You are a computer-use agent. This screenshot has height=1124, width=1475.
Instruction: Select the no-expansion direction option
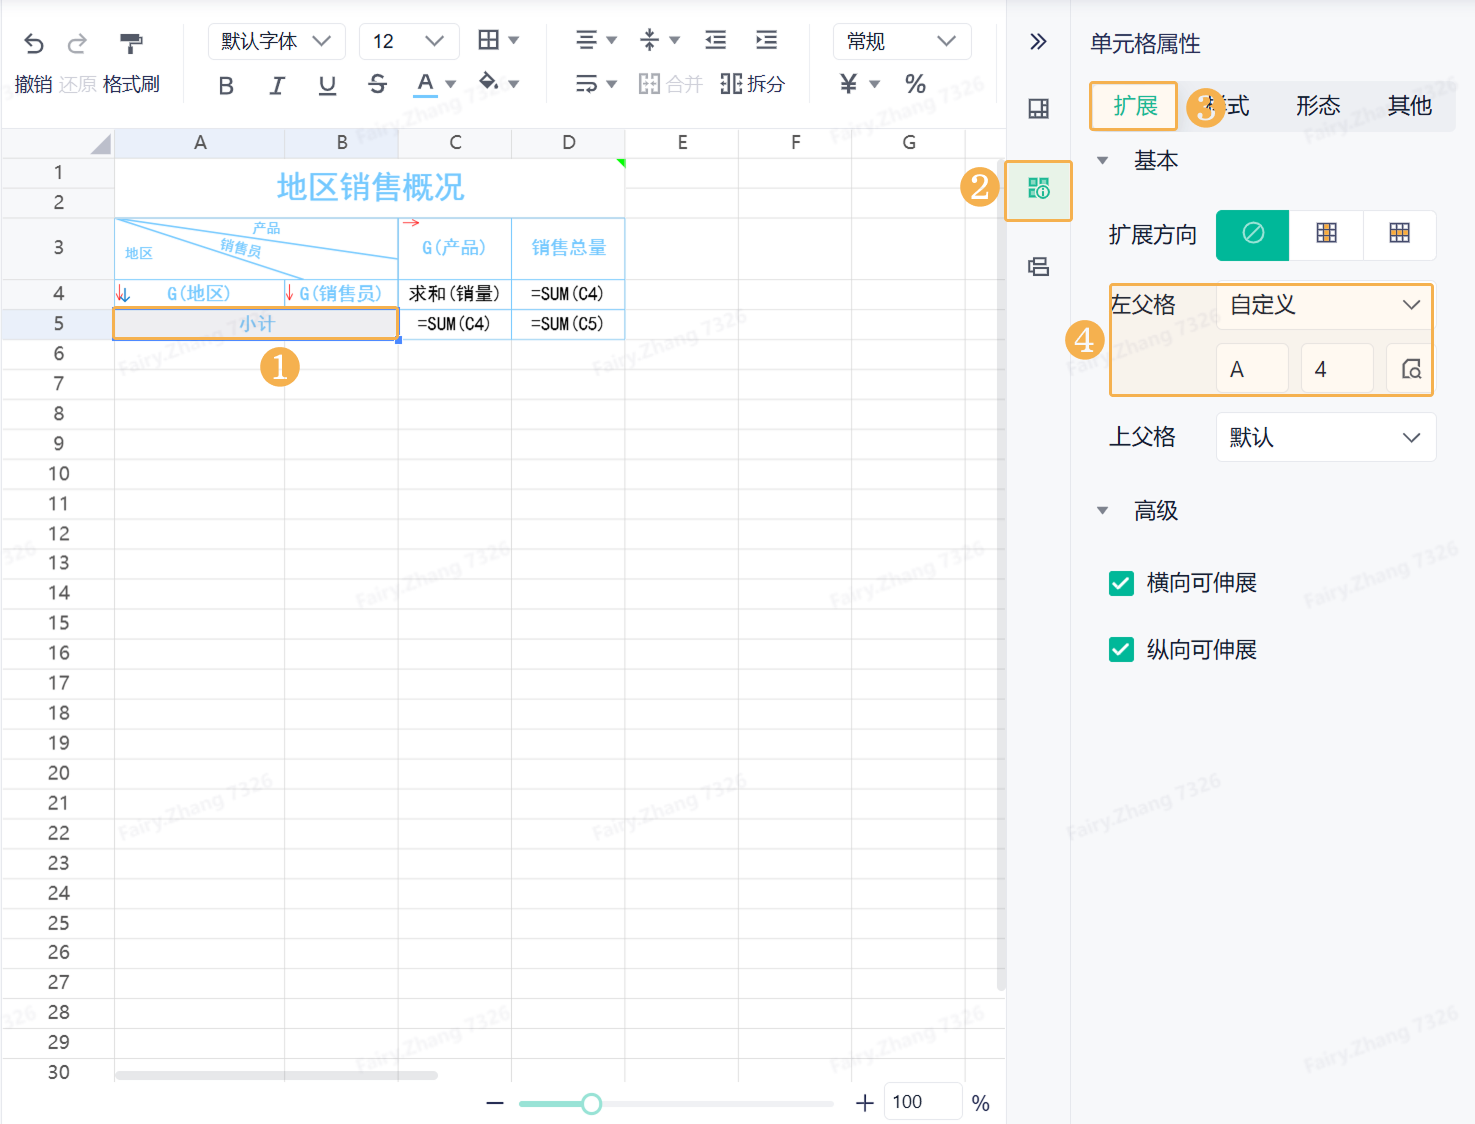(x=1253, y=234)
